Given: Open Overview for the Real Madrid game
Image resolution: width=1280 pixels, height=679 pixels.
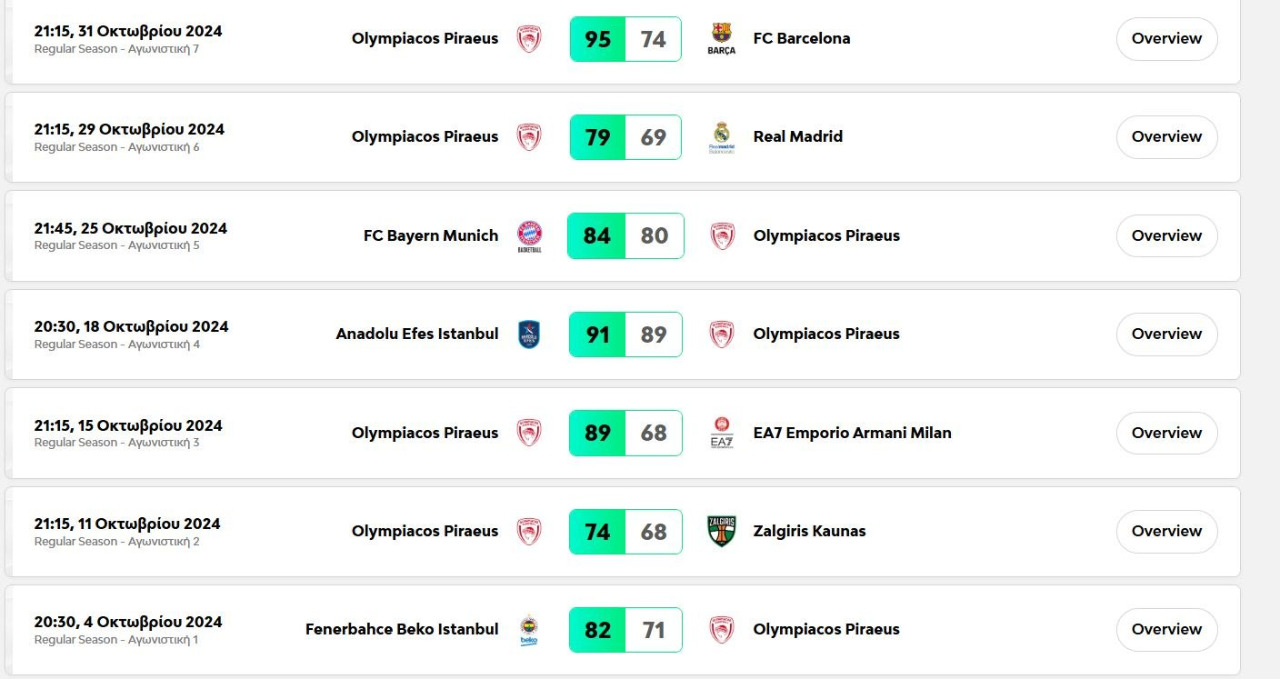Looking at the screenshot, I should [1166, 137].
